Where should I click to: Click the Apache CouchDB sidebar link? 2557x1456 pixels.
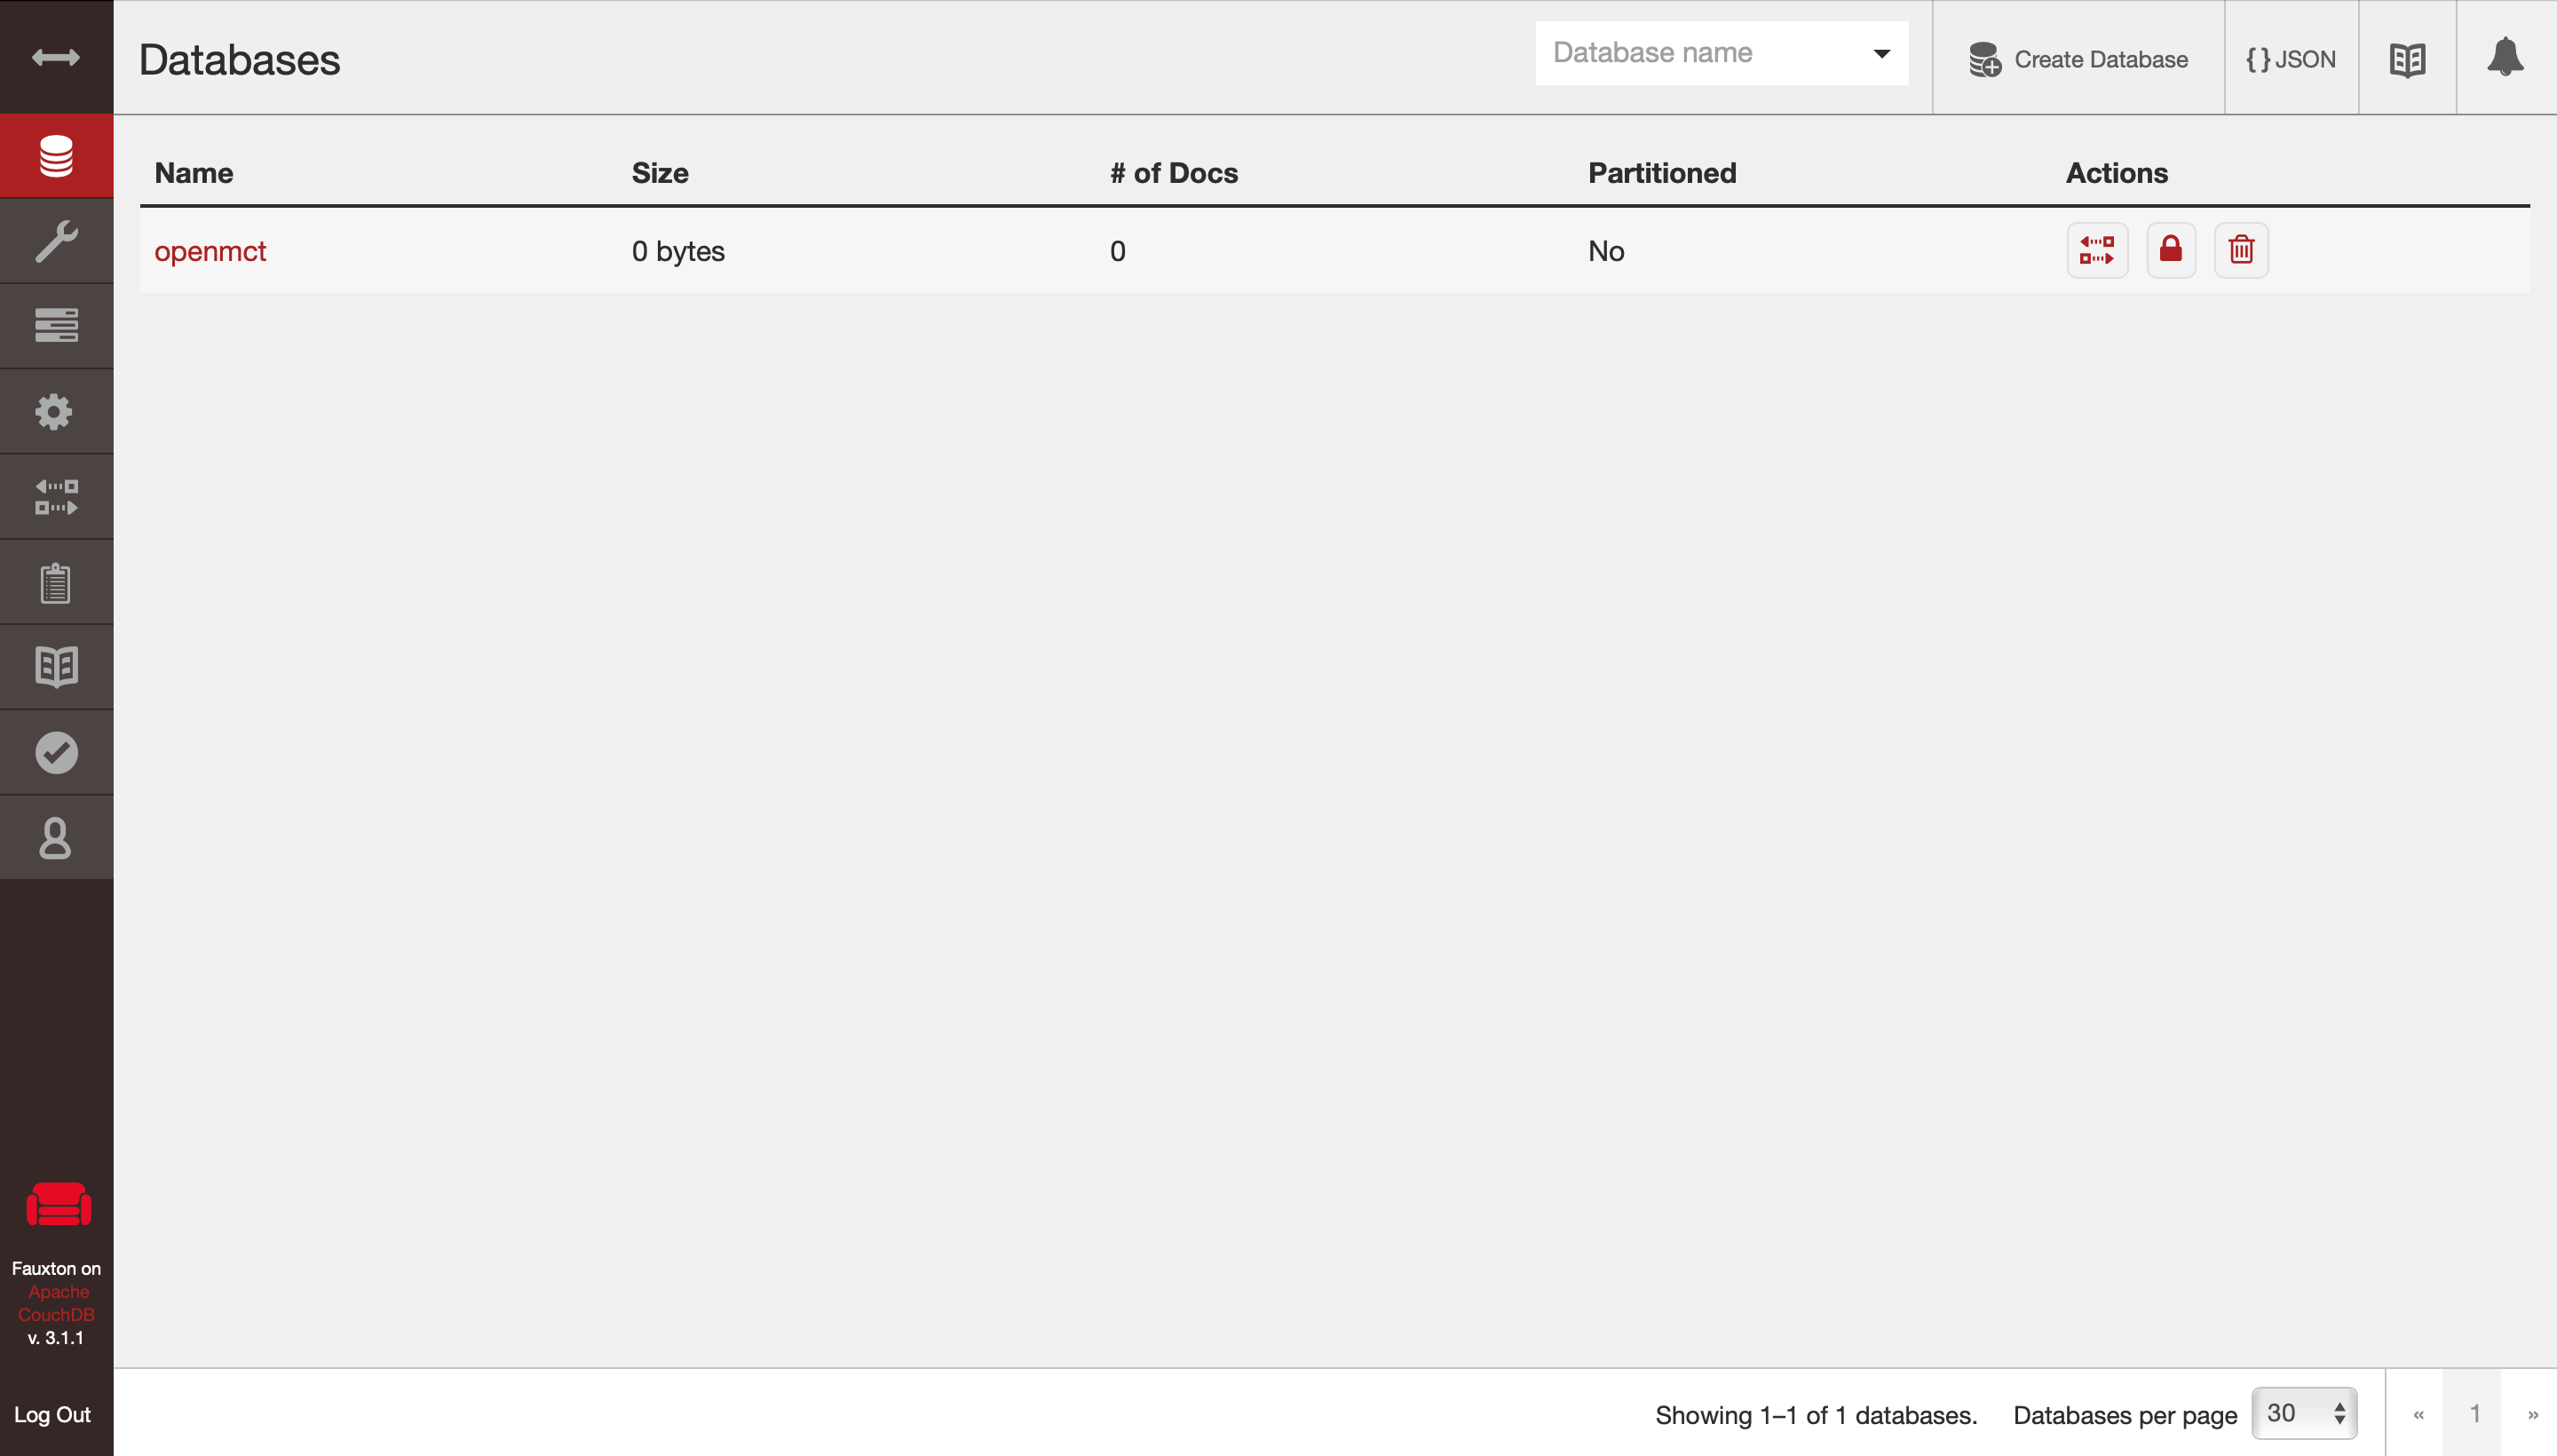56,1303
